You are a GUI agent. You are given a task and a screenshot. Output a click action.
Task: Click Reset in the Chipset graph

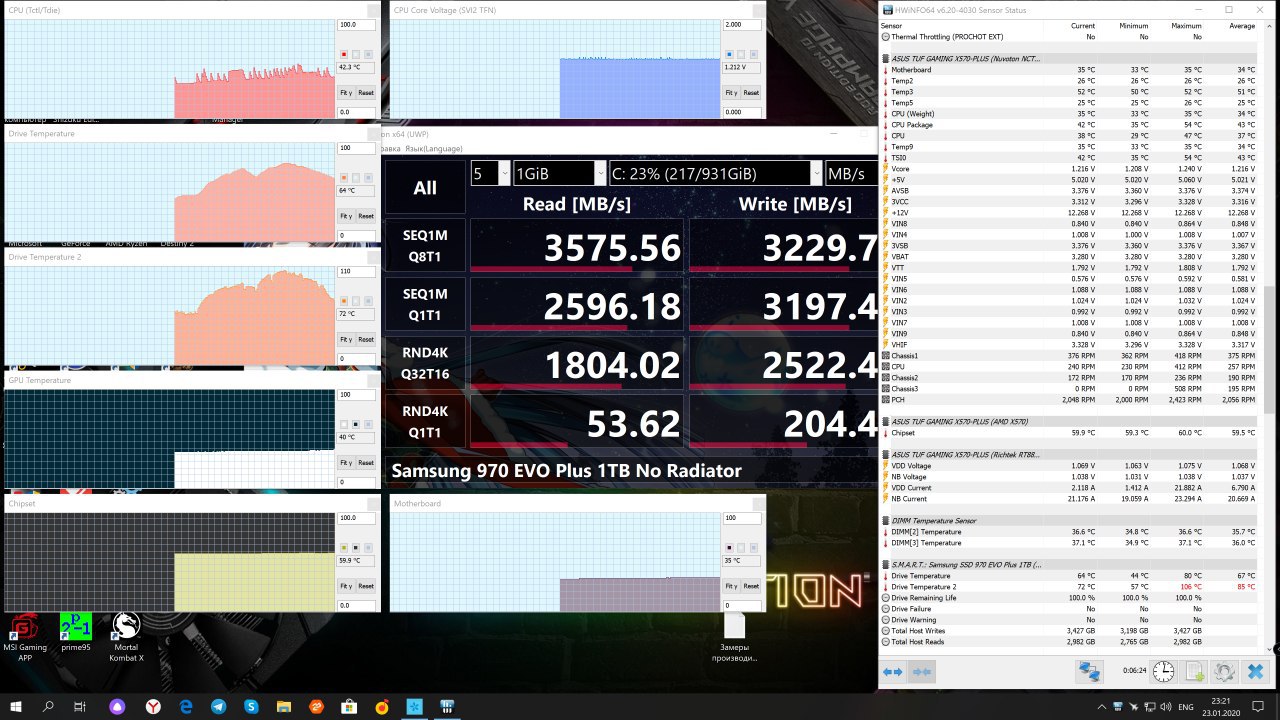click(366, 586)
